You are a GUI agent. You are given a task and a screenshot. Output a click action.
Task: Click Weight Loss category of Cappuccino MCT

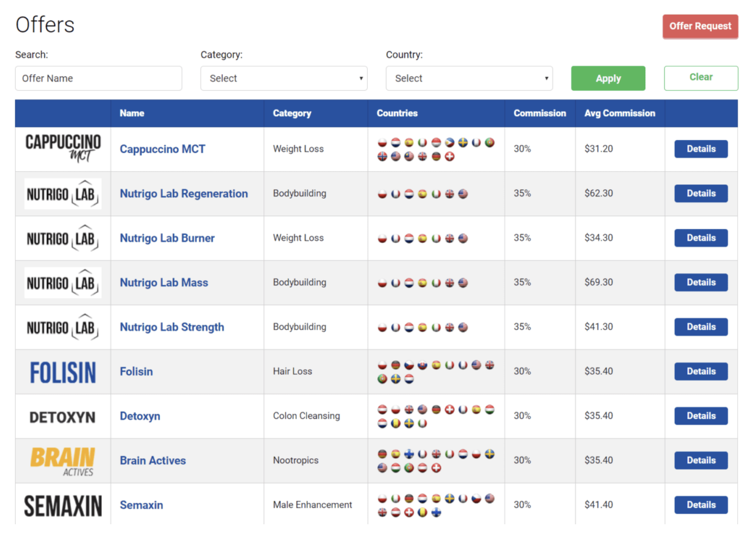point(298,149)
